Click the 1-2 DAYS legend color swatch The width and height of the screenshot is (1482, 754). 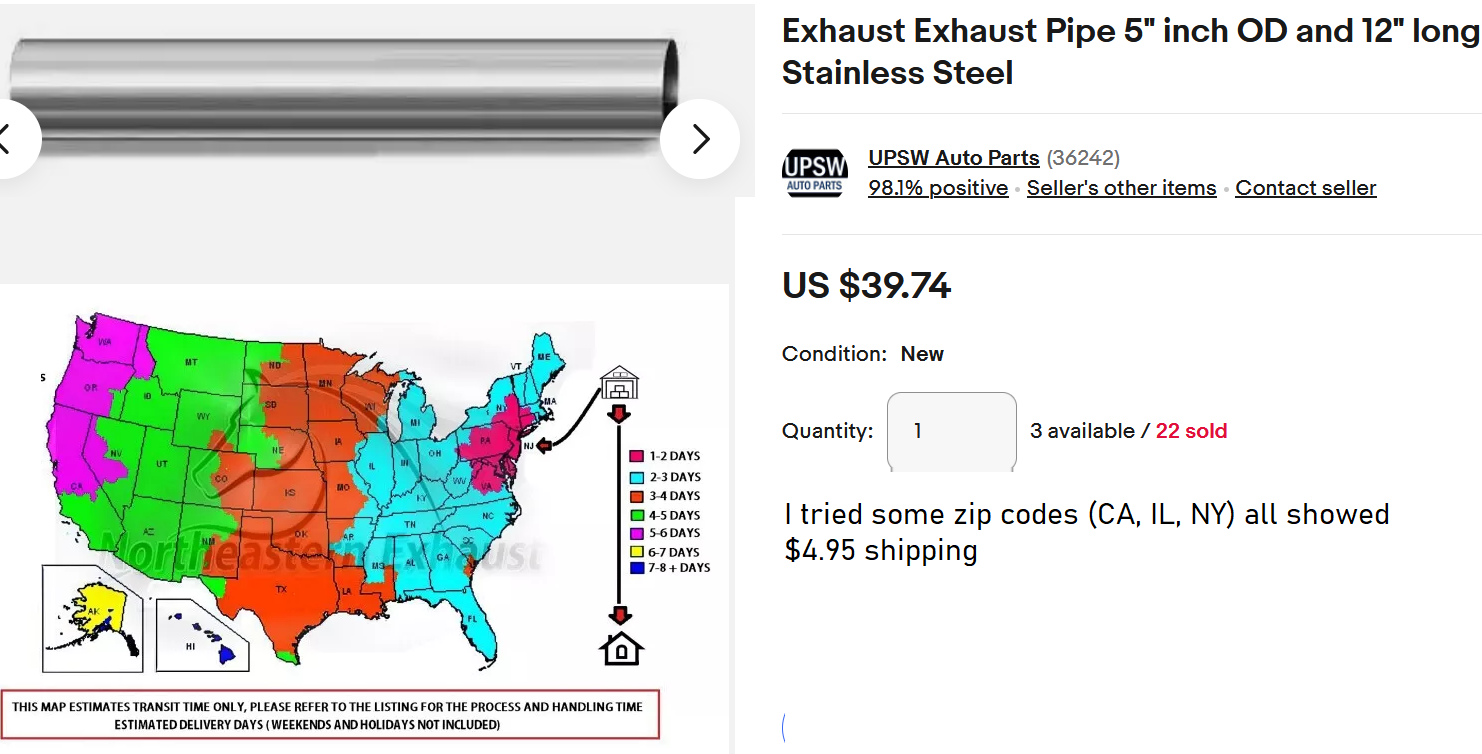coord(637,457)
